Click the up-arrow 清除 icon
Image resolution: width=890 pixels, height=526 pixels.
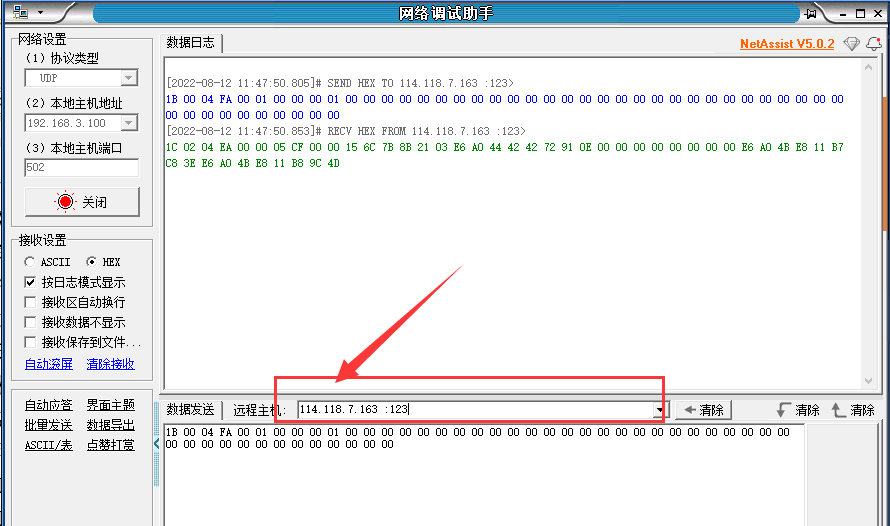pyautogui.click(x=838, y=410)
